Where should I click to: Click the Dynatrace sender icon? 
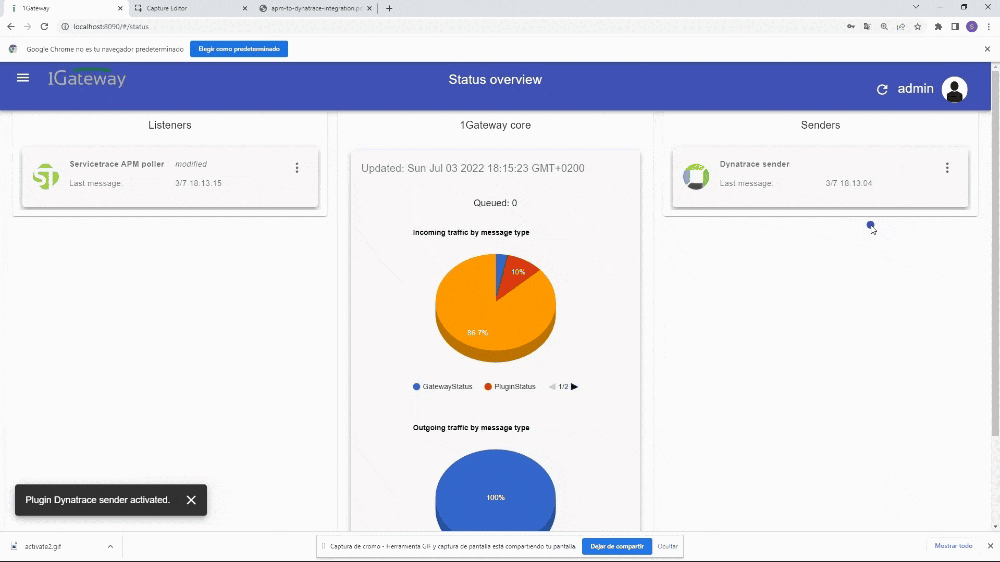point(696,177)
